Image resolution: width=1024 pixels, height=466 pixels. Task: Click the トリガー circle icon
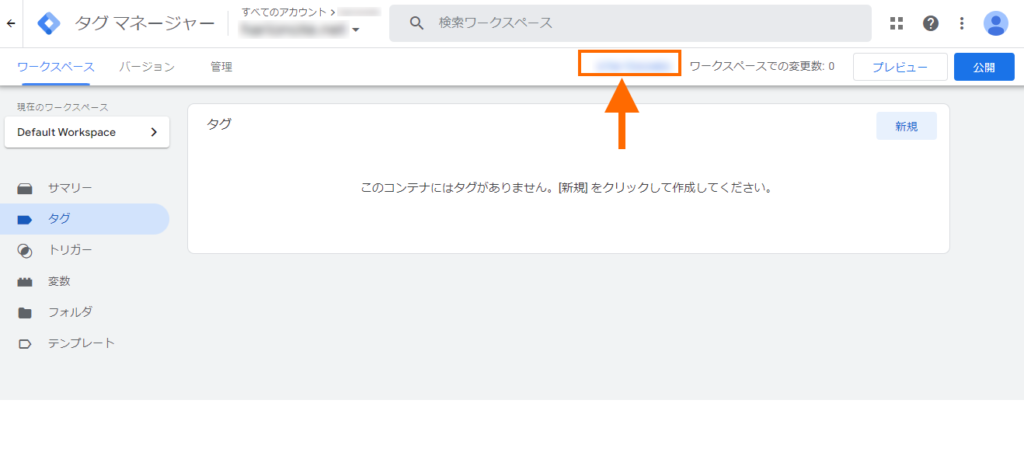click(x=25, y=251)
